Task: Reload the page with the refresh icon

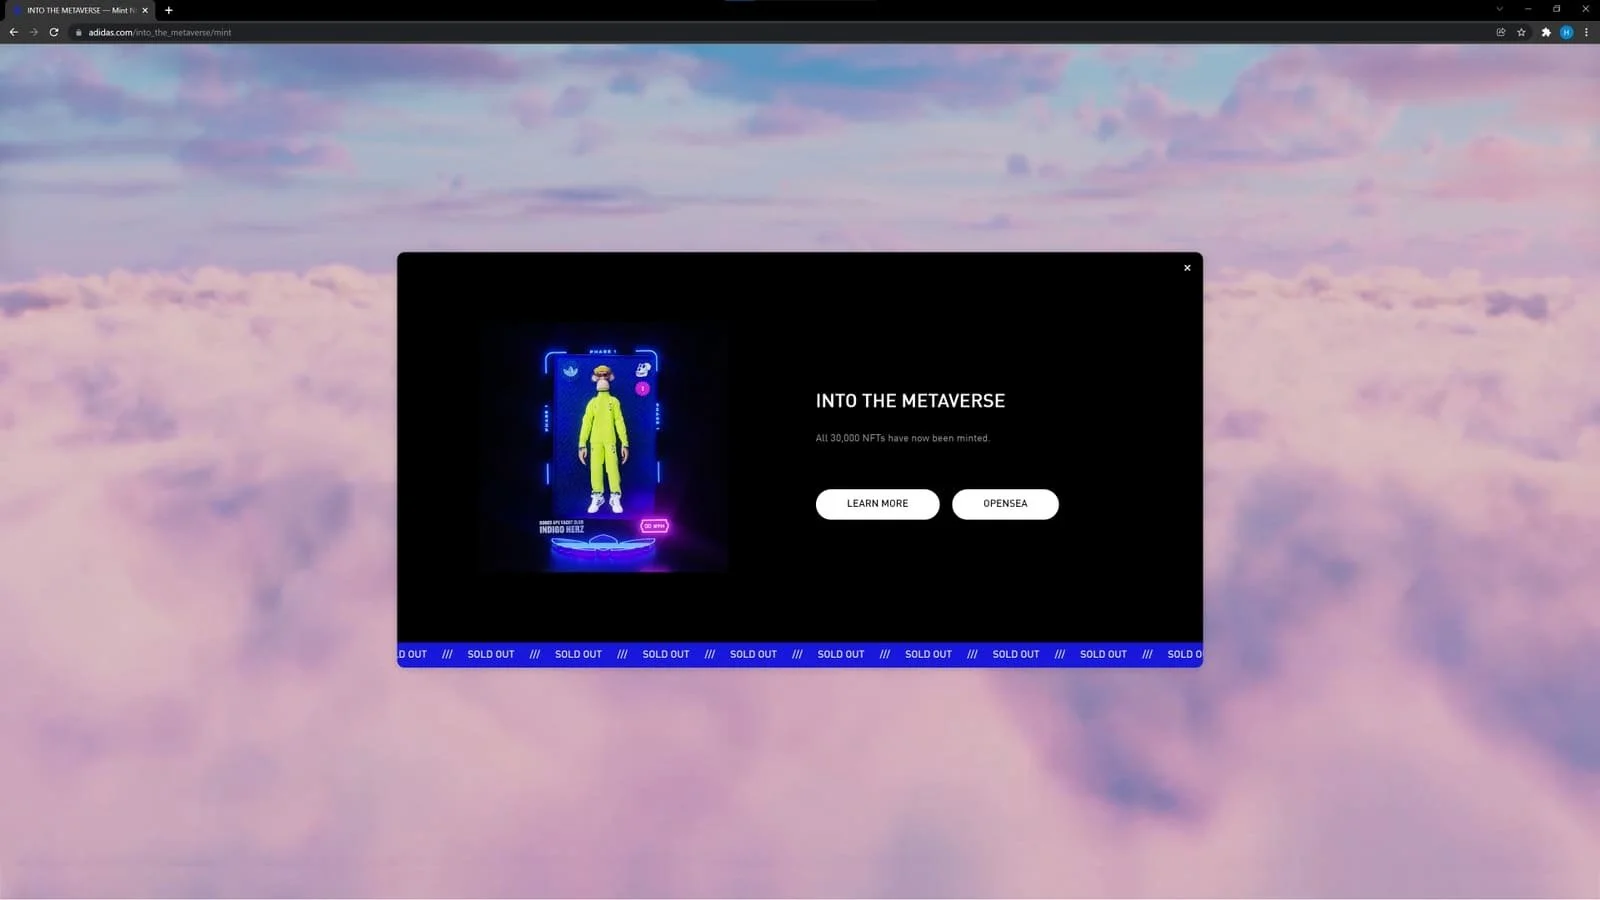Action: point(53,32)
